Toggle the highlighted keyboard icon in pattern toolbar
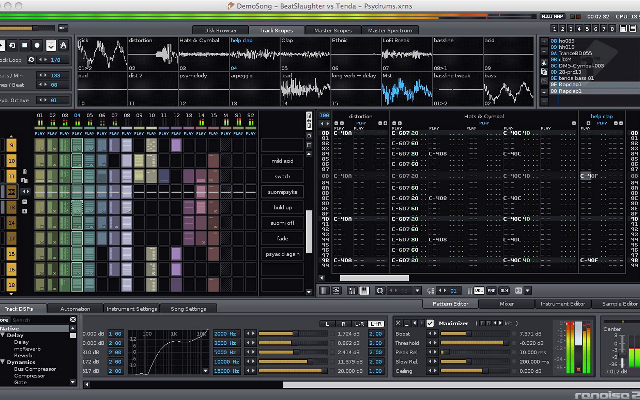The height and width of the screenshot is (400, 640). click(x=364, y=291)
